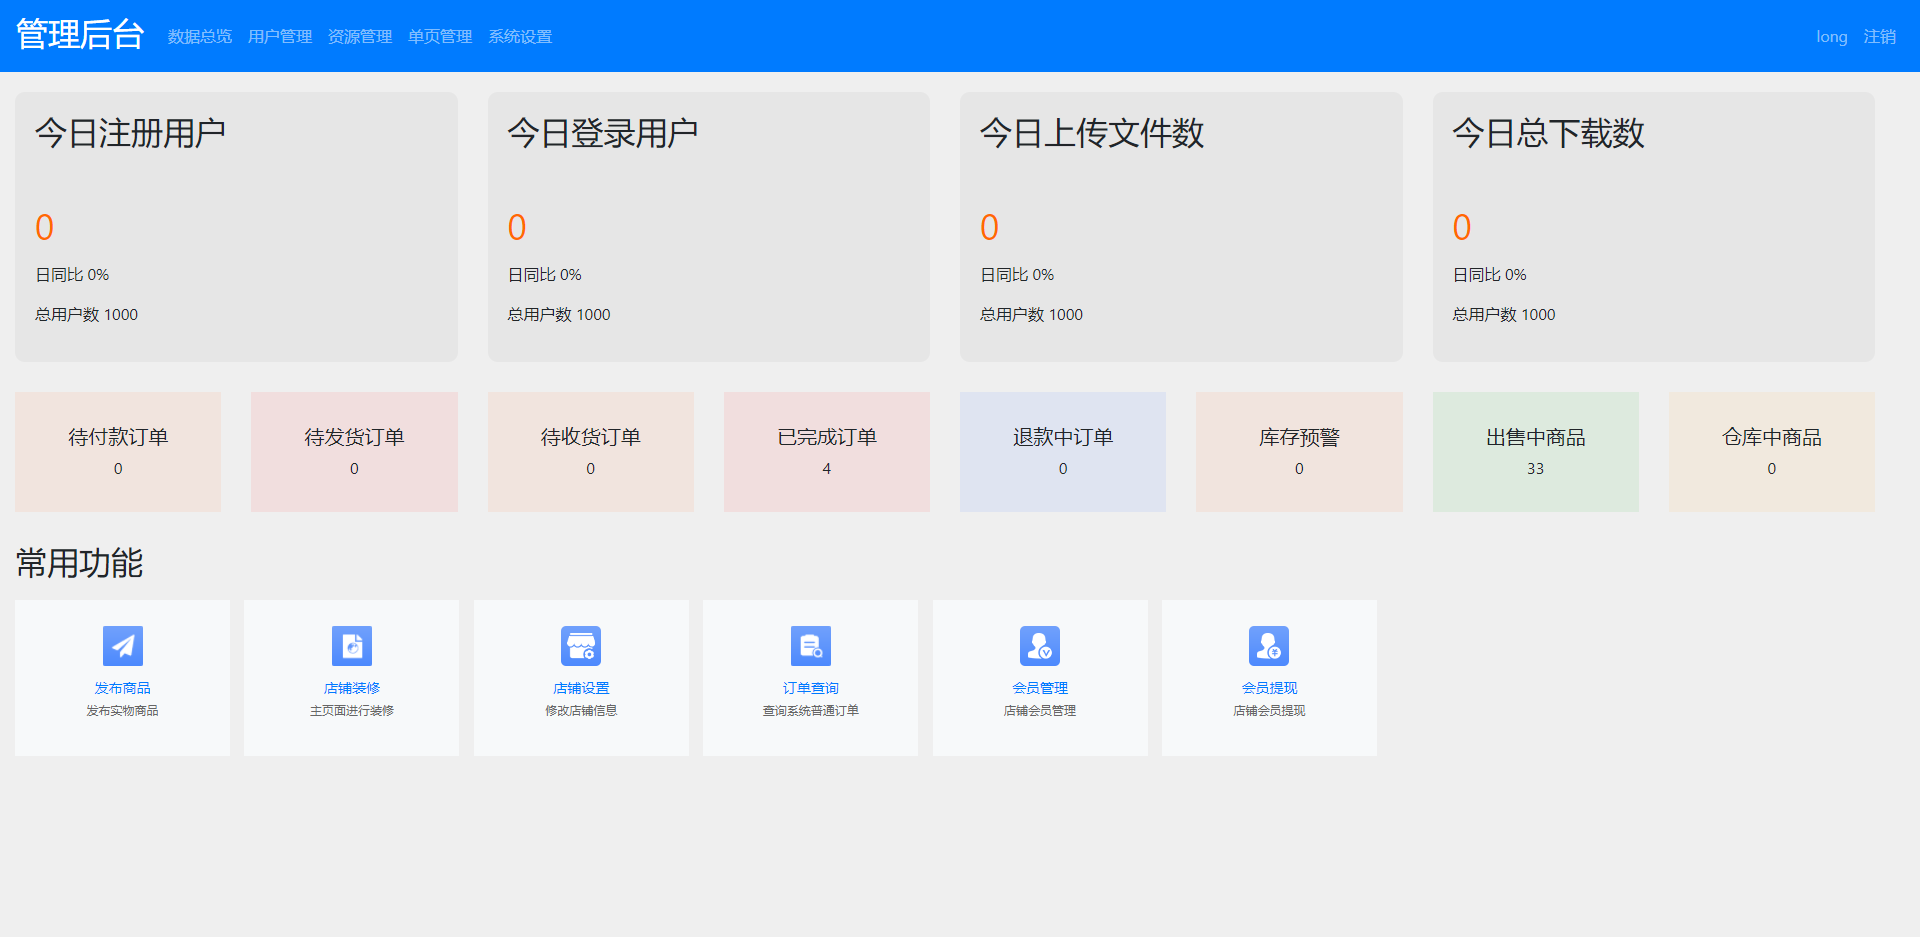This screenshot has width=1920, height=937.
Task: Select the 资源管理 navigation item
Action: pos(359,36)
